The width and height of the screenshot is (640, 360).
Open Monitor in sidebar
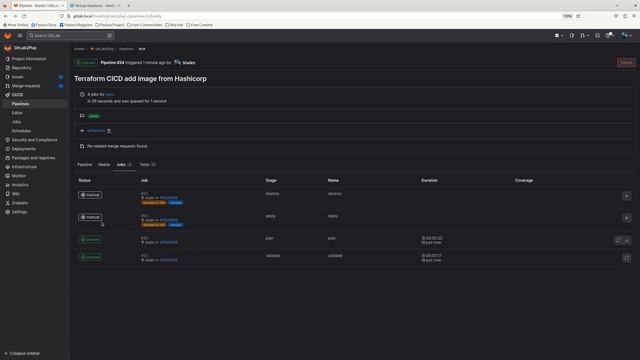click(x=18, y=176)
